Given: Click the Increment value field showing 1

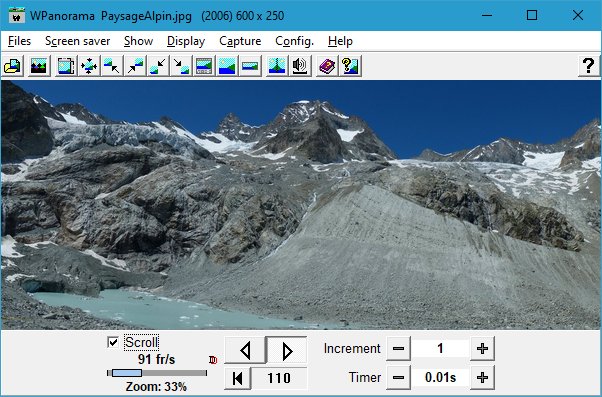Looking at the screenshot, I should (x=440, y=349).
